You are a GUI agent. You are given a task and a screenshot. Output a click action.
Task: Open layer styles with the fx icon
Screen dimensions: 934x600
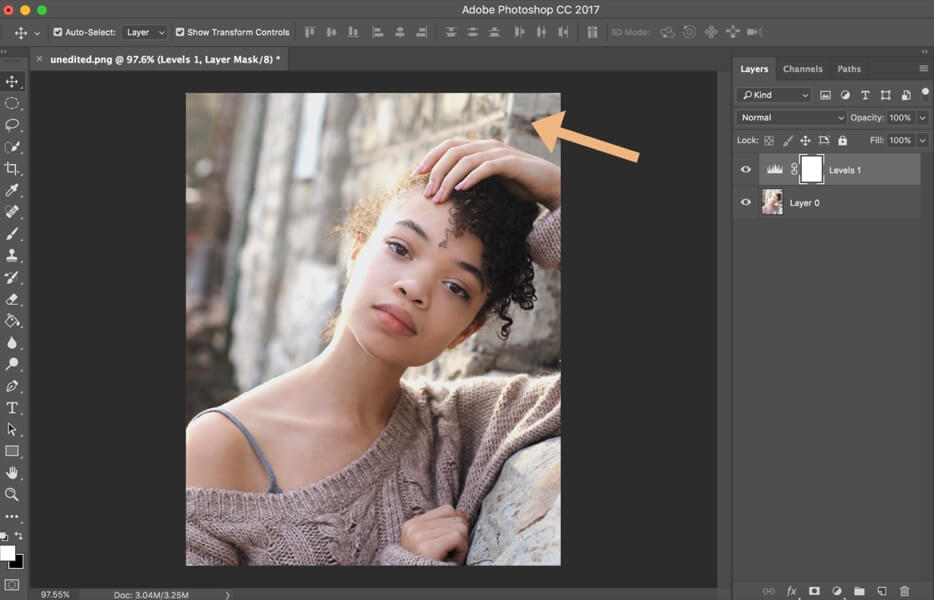[x=791, y=589]
